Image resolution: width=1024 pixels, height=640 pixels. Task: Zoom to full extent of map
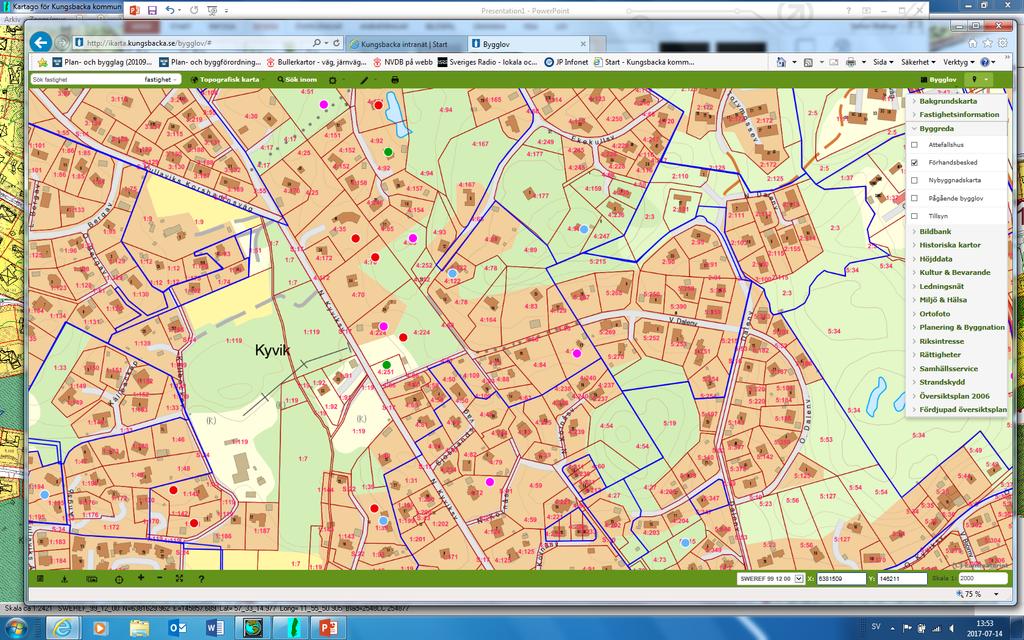click(x=180, y=579)
